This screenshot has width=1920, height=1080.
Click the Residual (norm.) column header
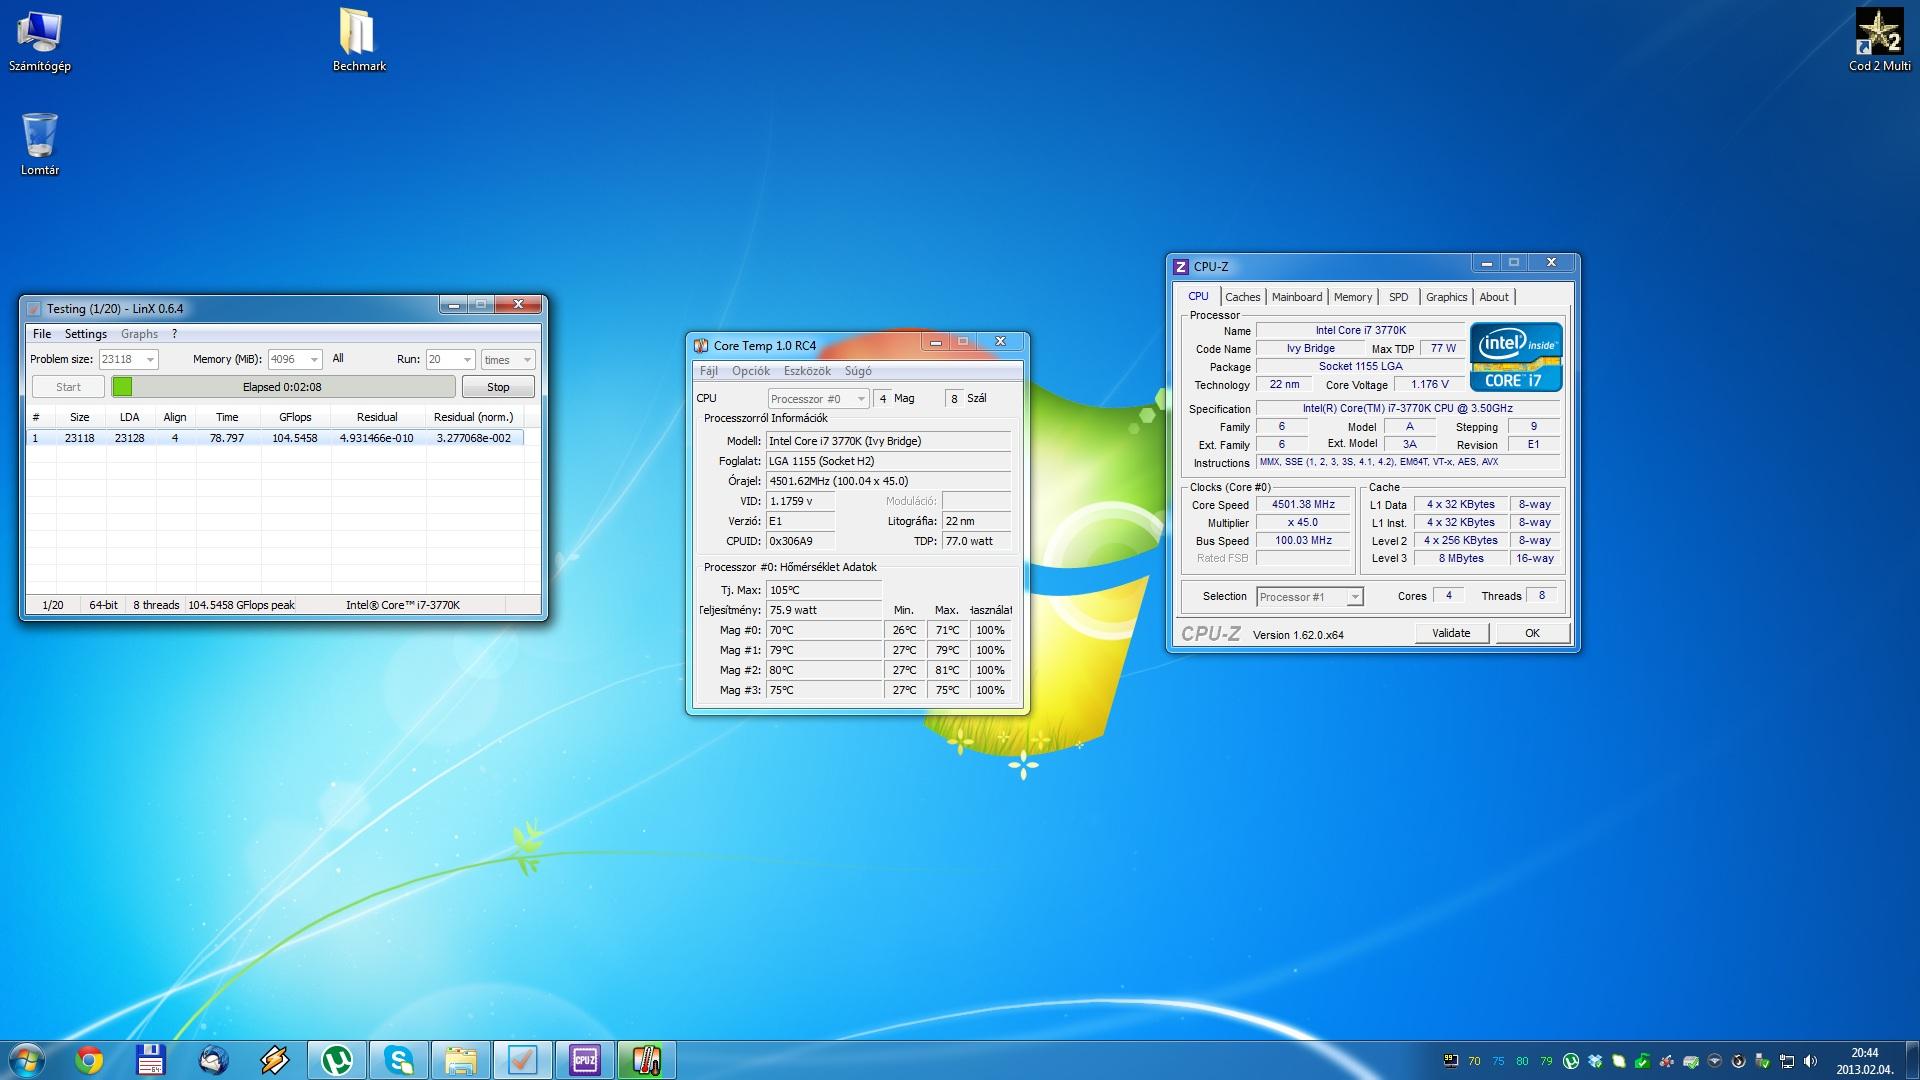point(473,417)
